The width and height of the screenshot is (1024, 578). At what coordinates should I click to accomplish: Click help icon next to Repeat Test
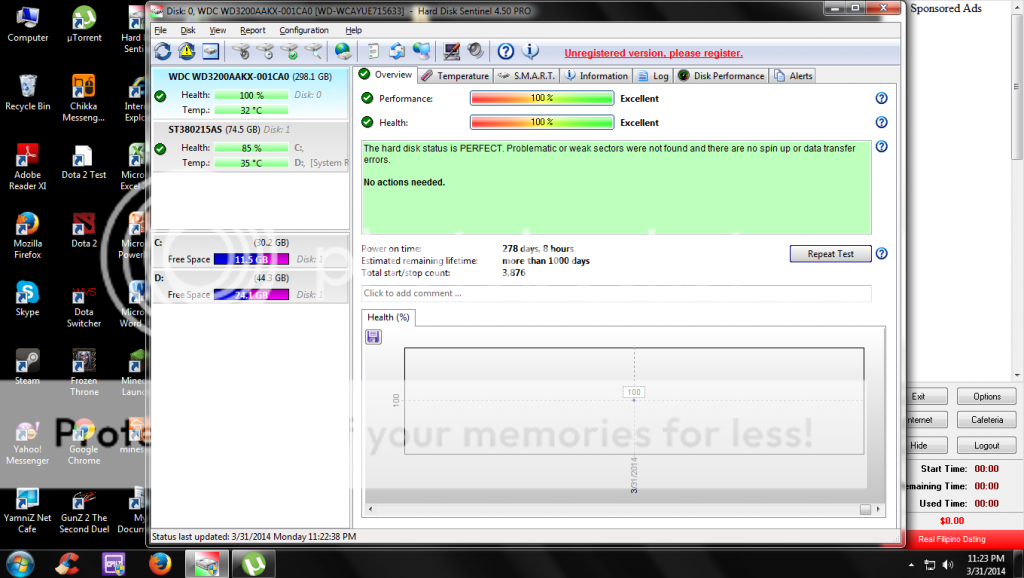881,254
